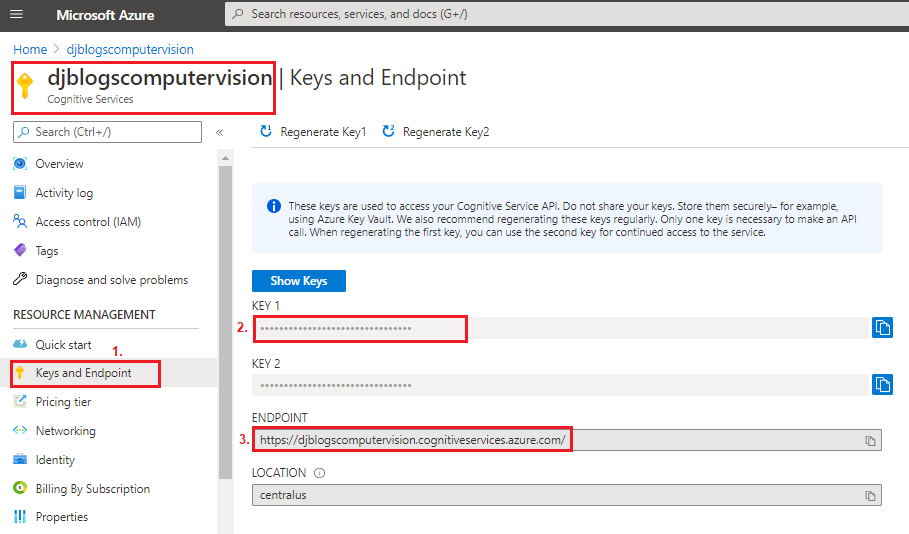909x534 pixels.
Task: Click the Billing By Subscription icon
Action: [20, 488]
